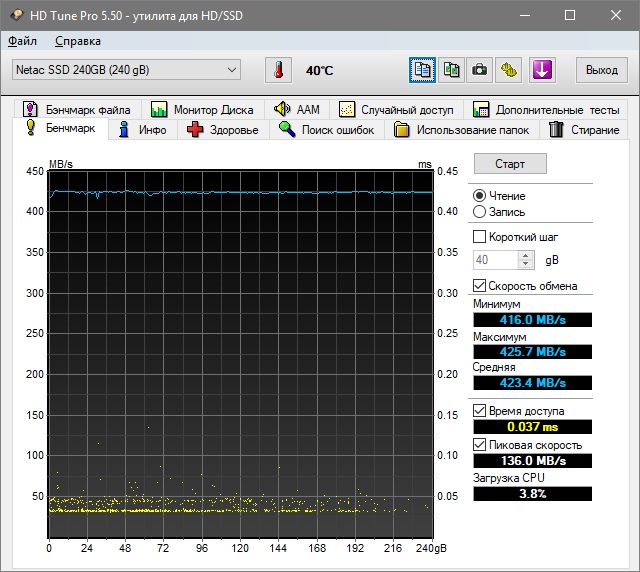This screenshot has height=572, width=640.
Task: Open the Здоровье tab
Action: tap(223, 130)
